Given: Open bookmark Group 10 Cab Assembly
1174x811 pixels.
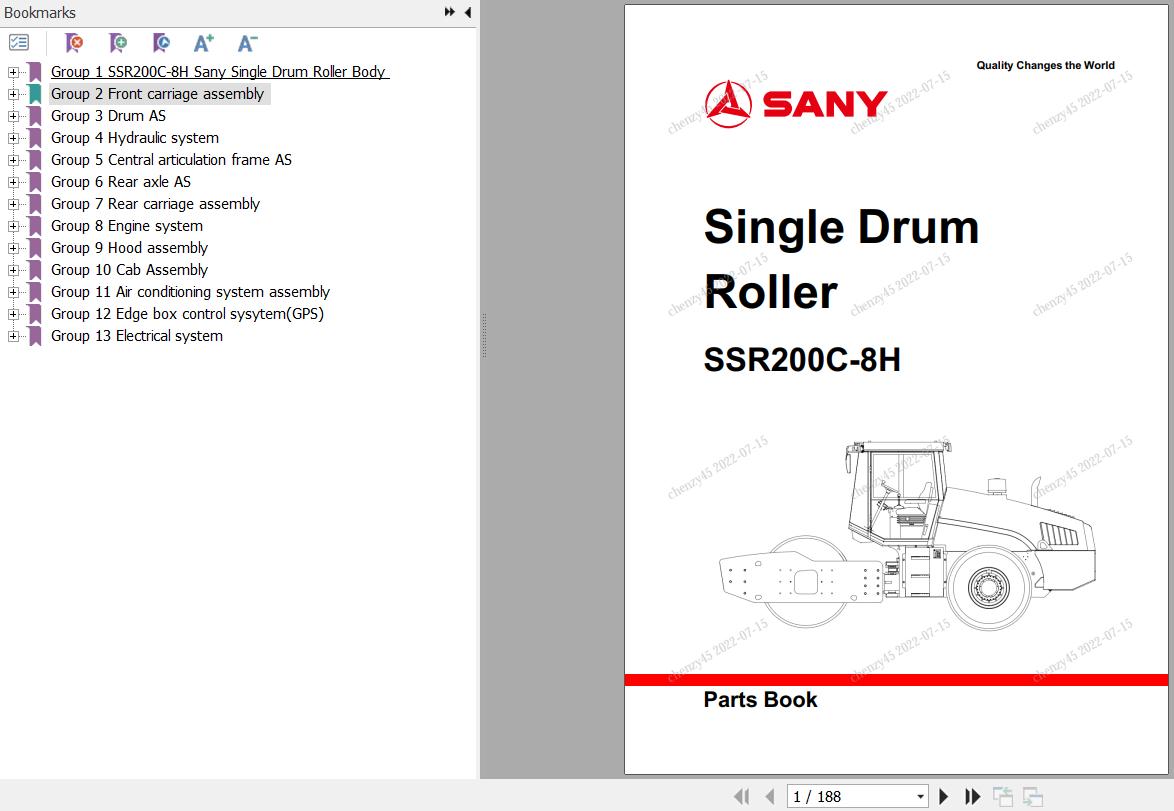Looking at the screenshot, I should [x=130, y=270].
